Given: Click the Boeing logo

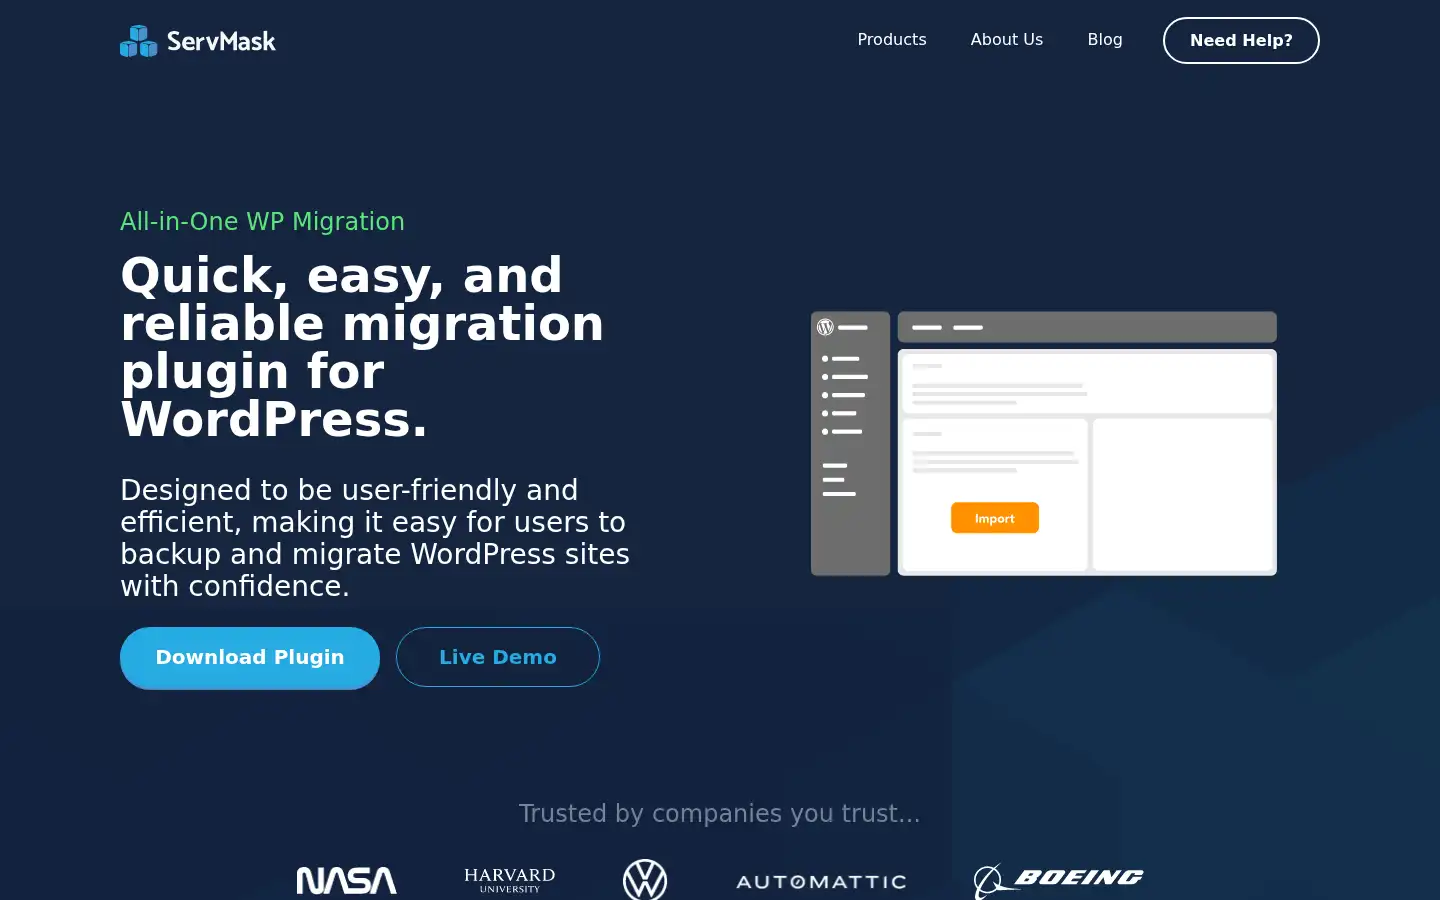Looking at the screenshot, I should [x=1058, y=881].
